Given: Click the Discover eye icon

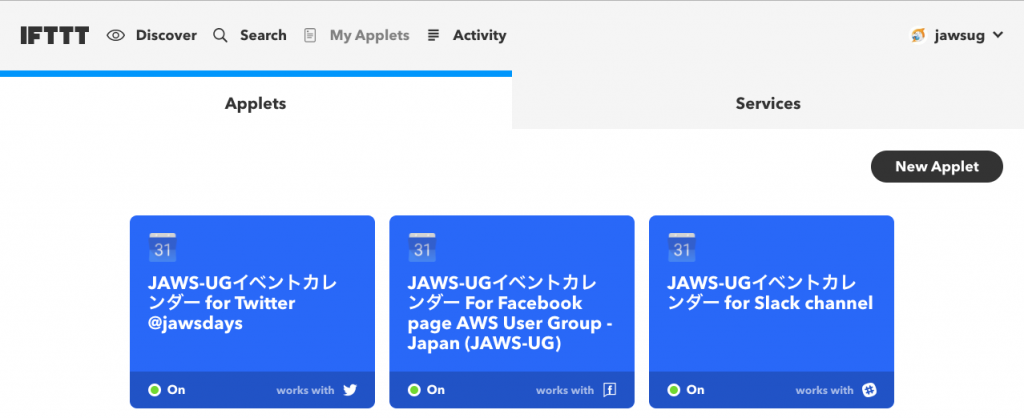Looking at the screenshot, I should coord(116,35).
